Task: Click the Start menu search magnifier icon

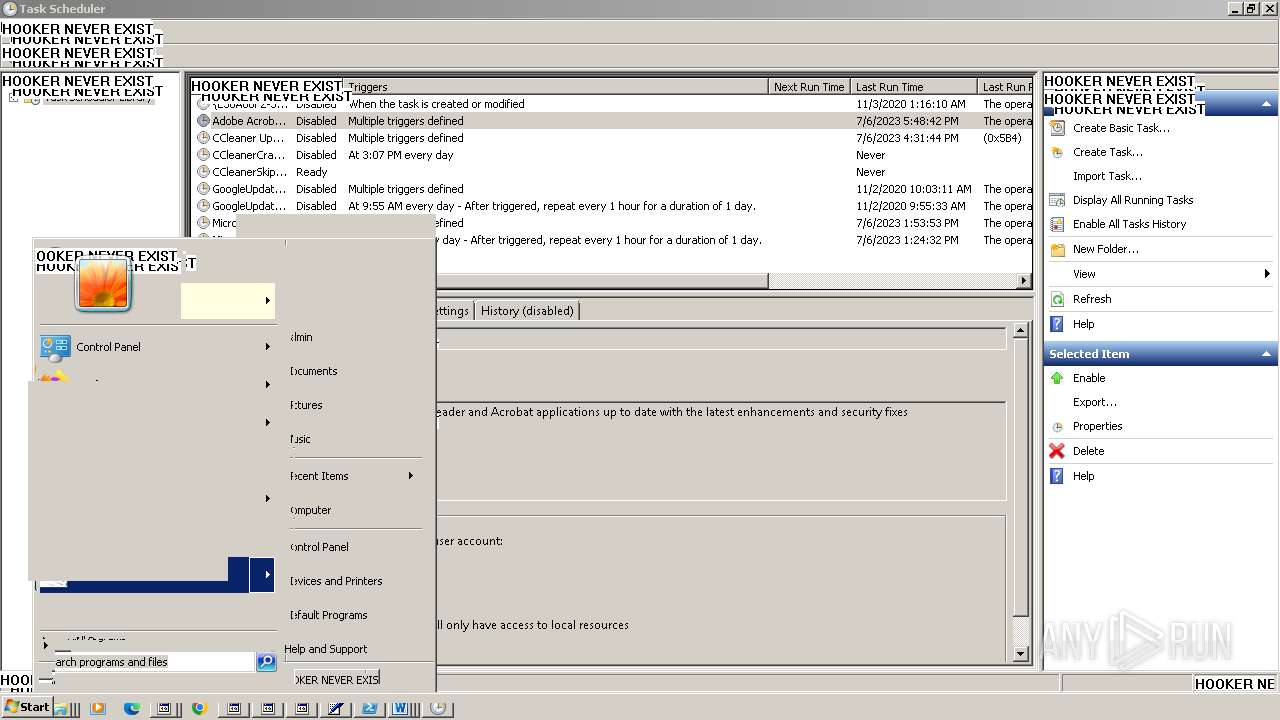Action: pyautogui.click(x=266, y=662)
